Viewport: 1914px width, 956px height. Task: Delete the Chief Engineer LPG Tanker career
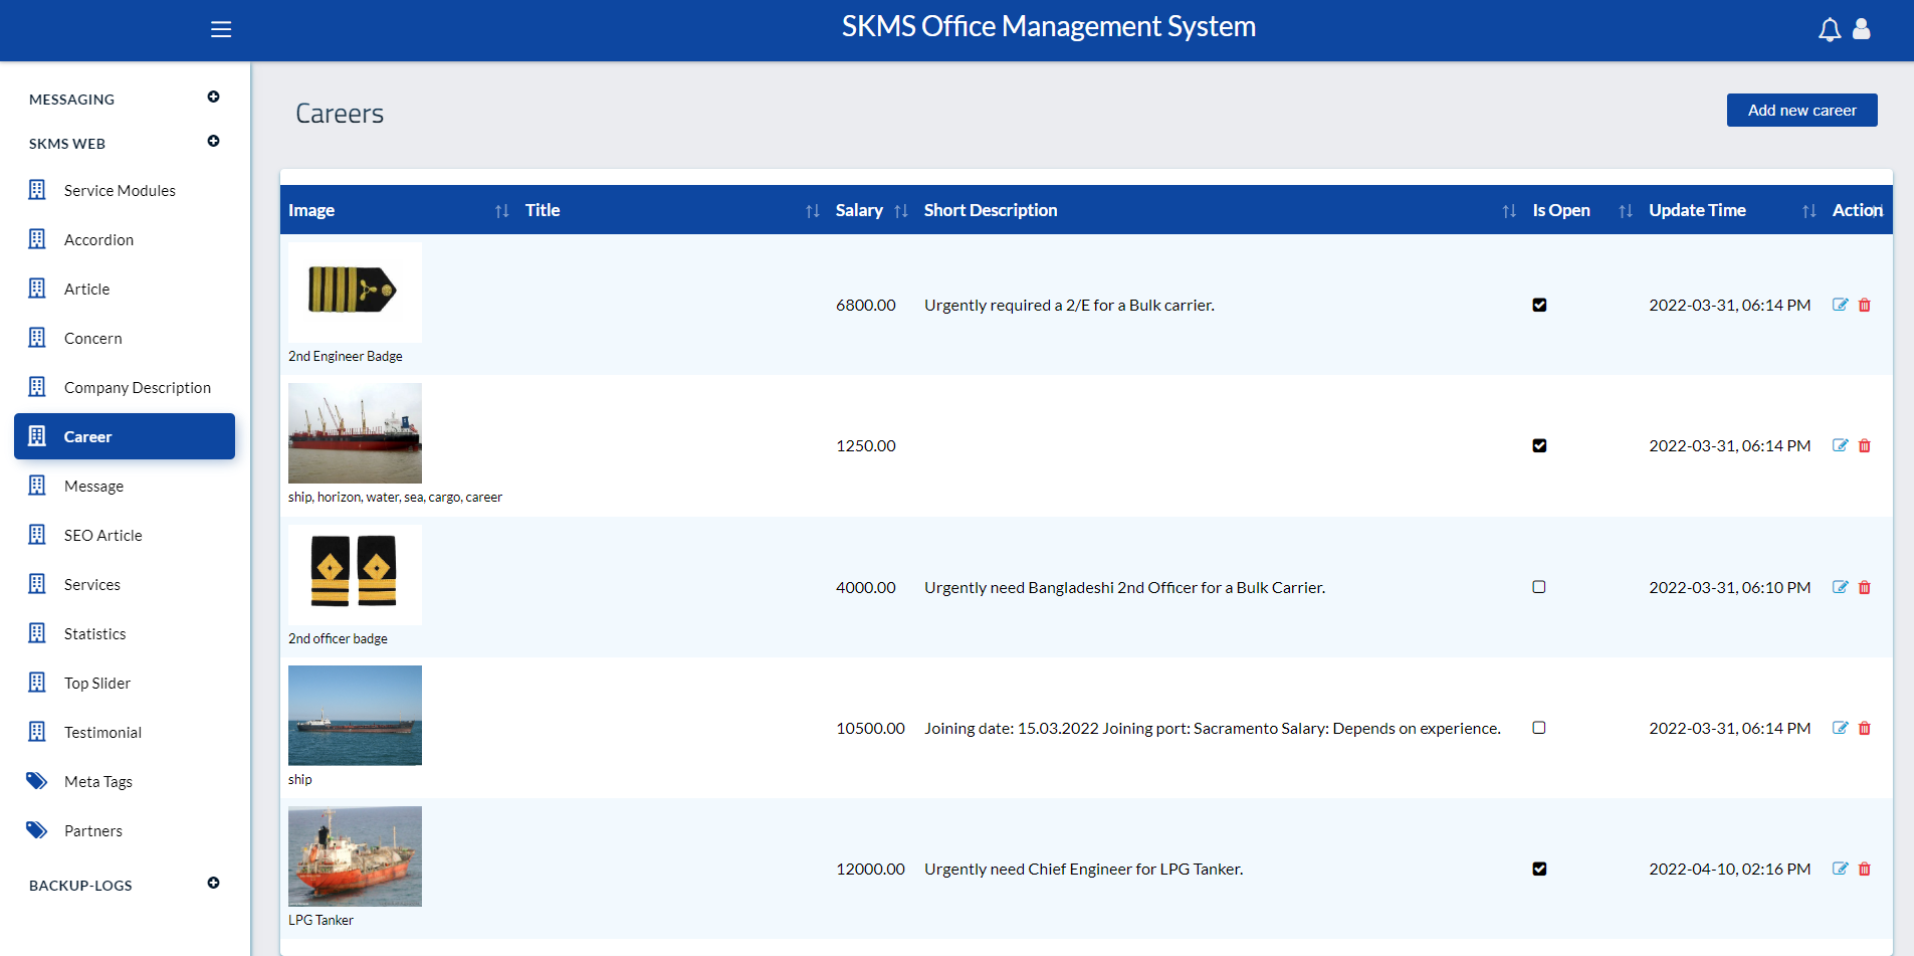[x=1865, y=869]
